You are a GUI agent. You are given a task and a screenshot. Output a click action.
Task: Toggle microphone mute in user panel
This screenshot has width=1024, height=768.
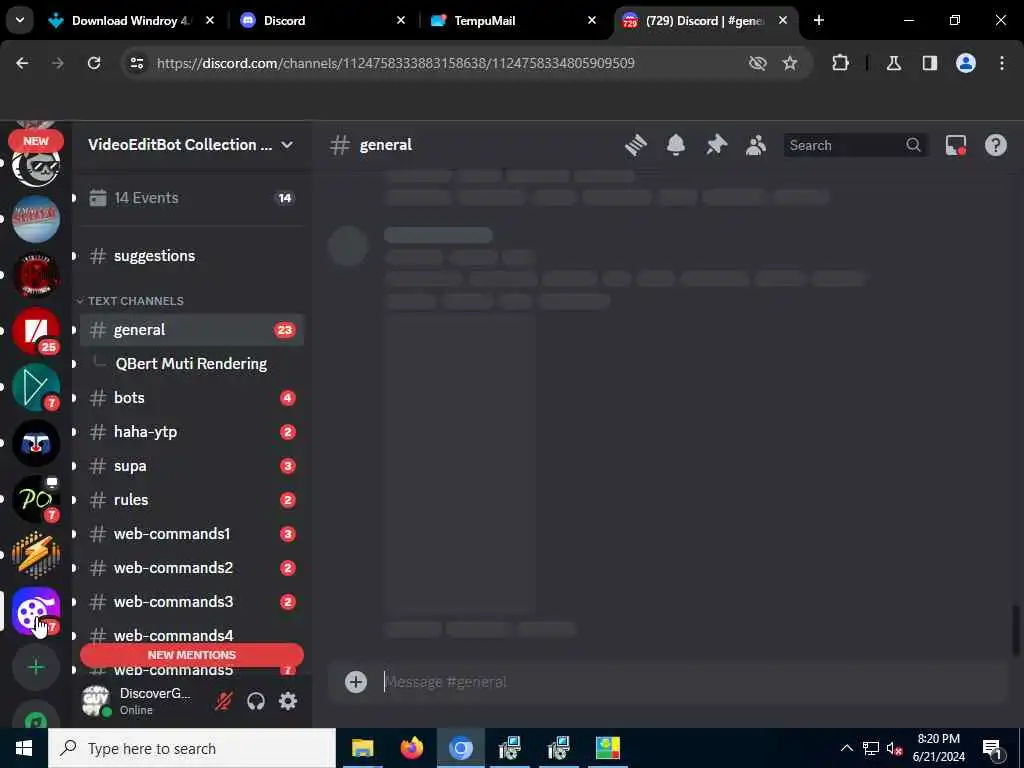(223, 701)
